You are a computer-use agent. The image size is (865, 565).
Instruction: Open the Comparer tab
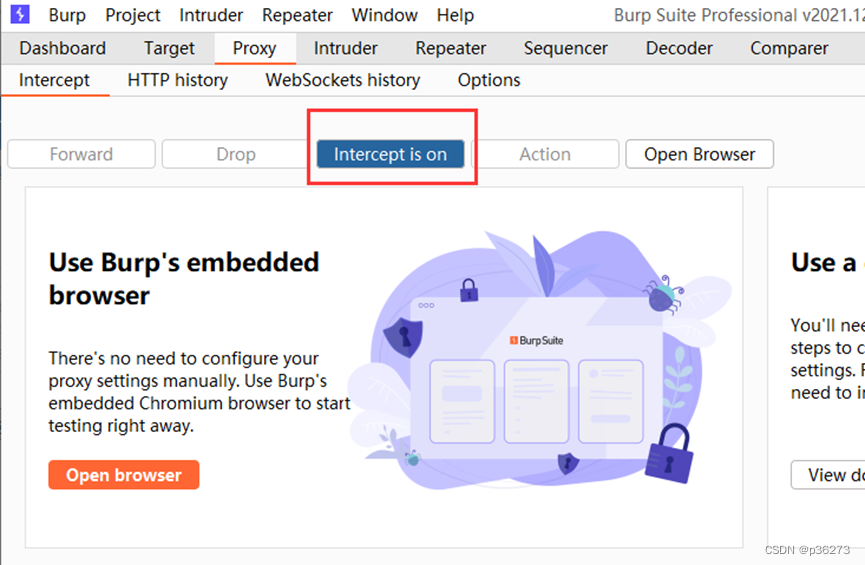[789, 49]
